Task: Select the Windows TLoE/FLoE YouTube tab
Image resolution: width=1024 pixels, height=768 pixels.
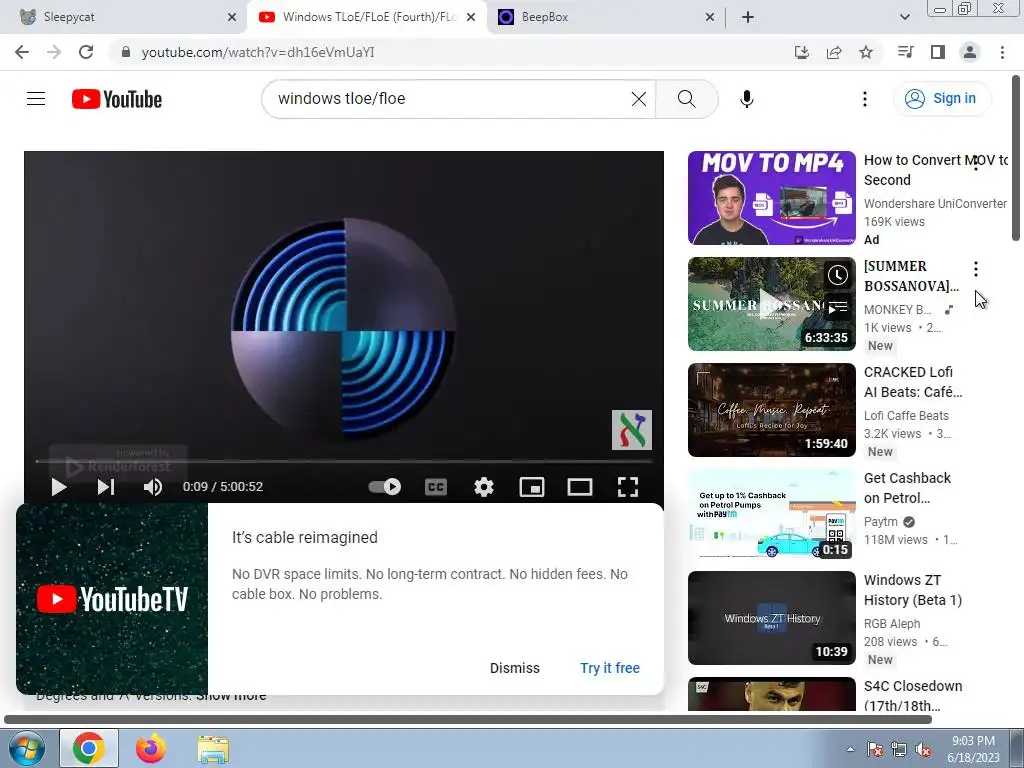Action: 369,17
